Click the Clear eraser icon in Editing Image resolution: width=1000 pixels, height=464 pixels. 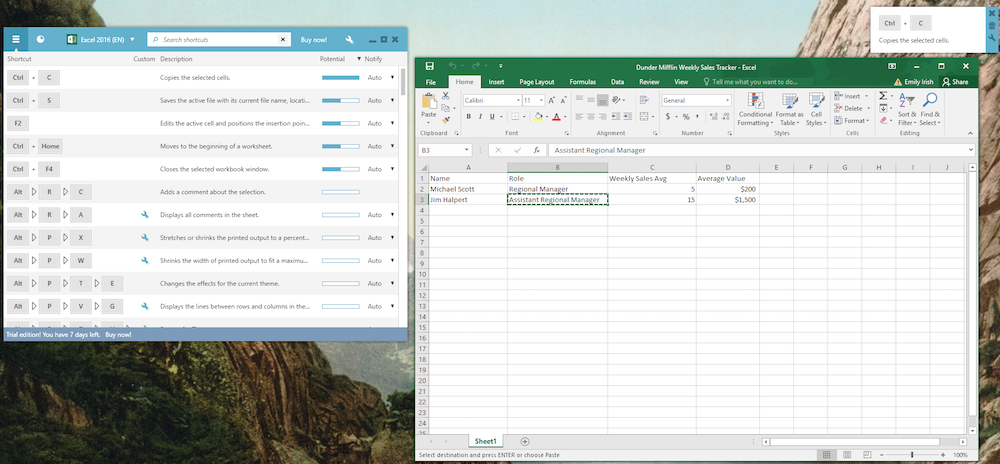pos(883,120)
